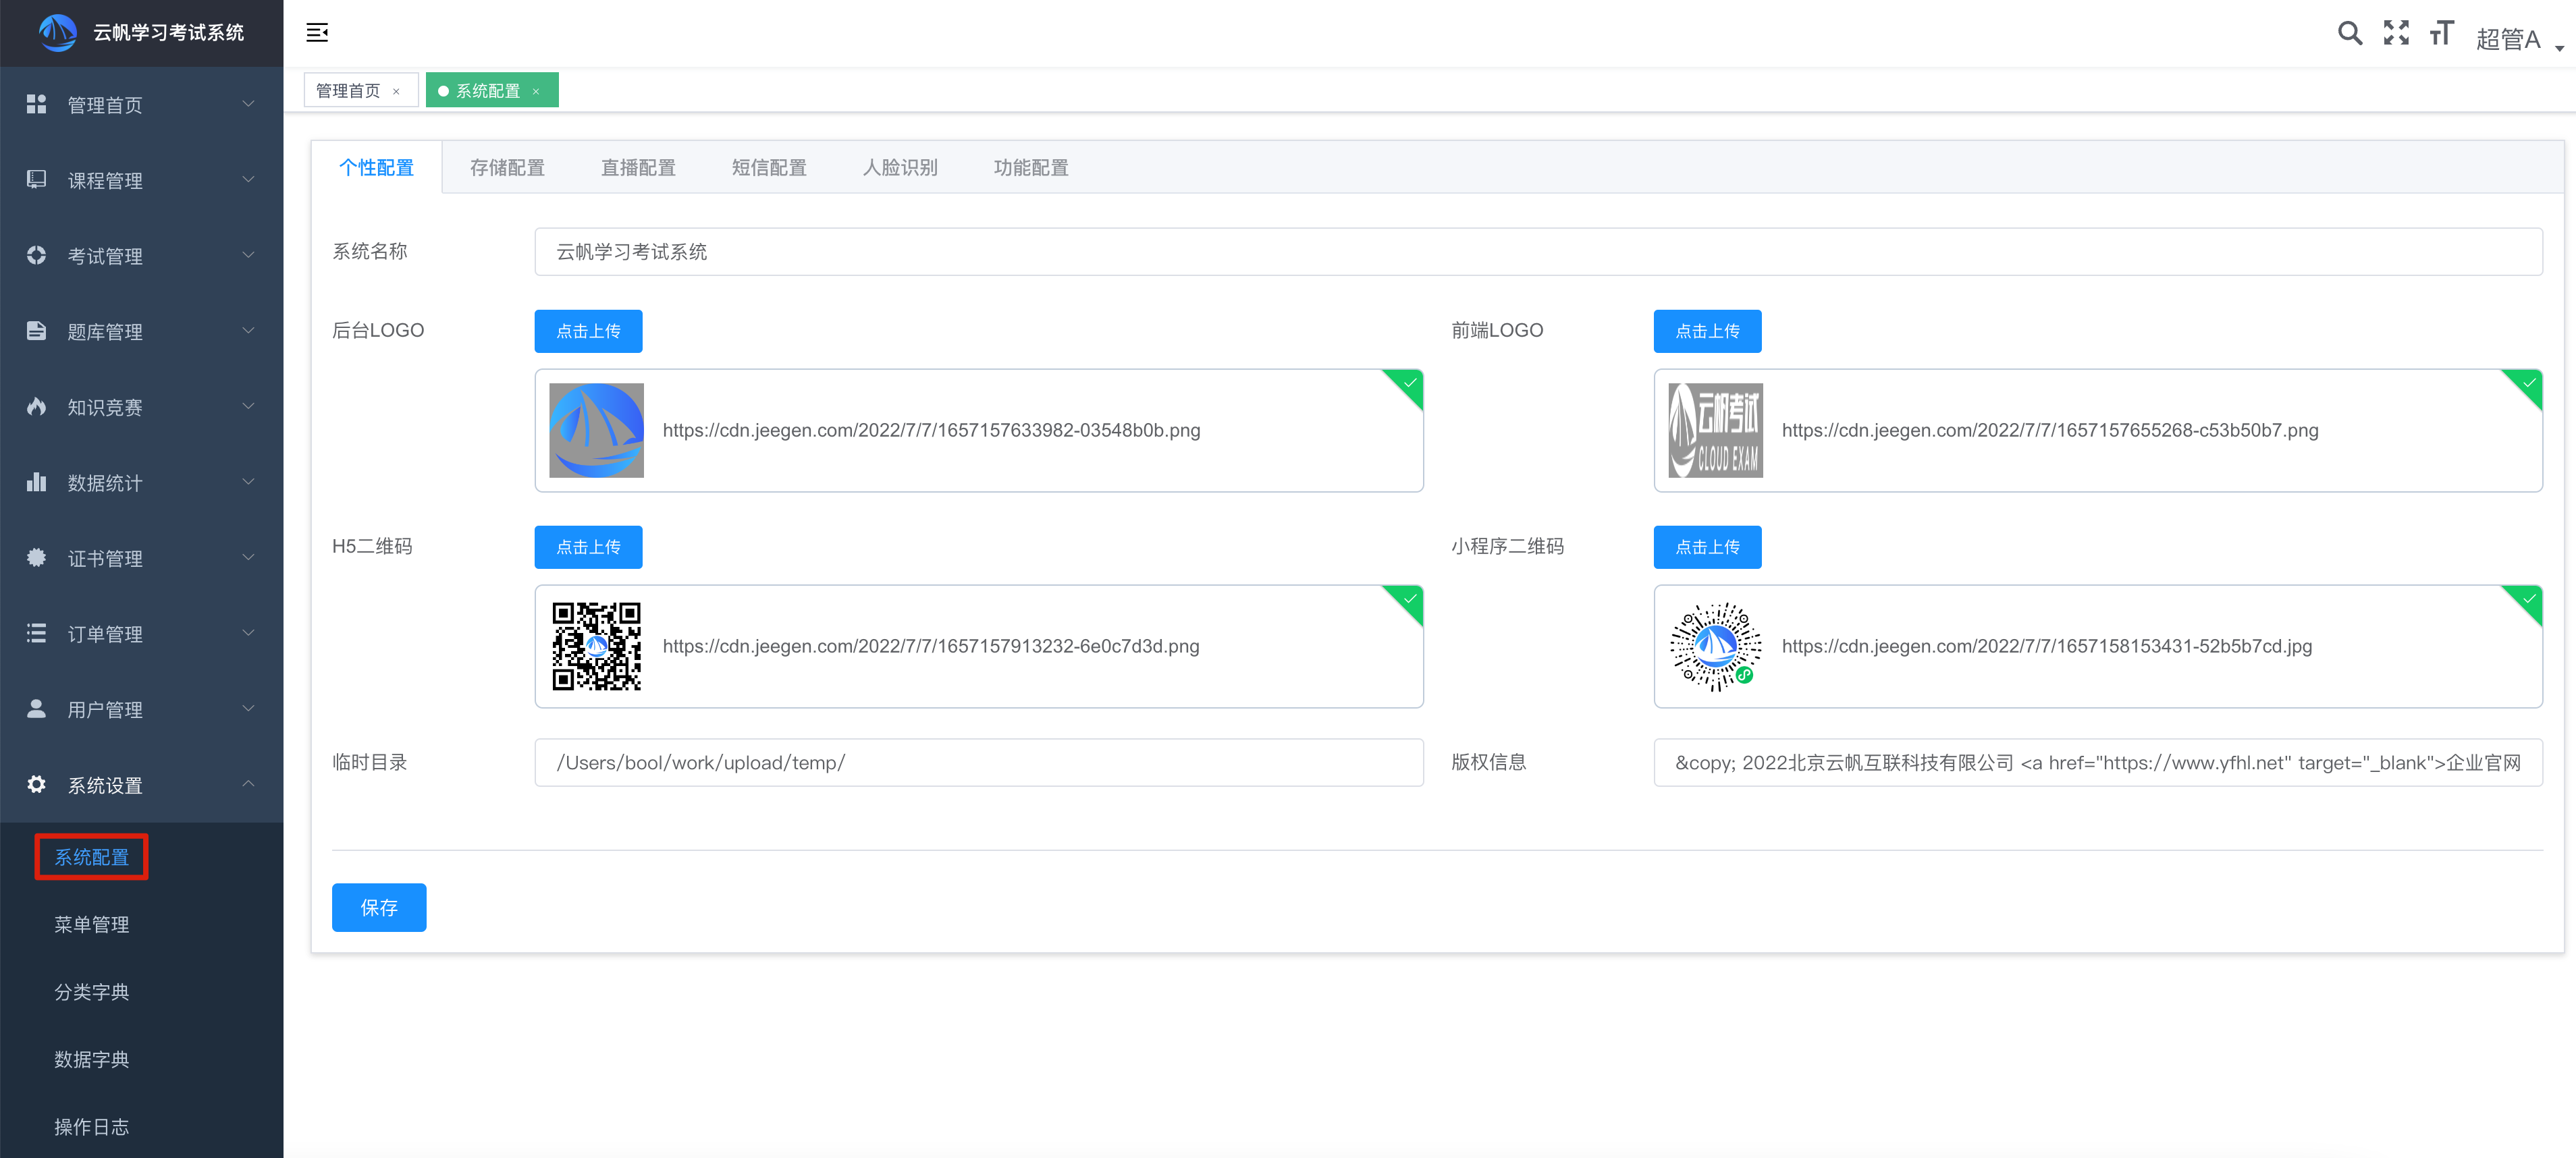Image resolution: width=2576 pixels, height=1158 pixels.
Task: Click 点击上传 for H5二维码
Action: pyautogui.click(x=588, y=547)
